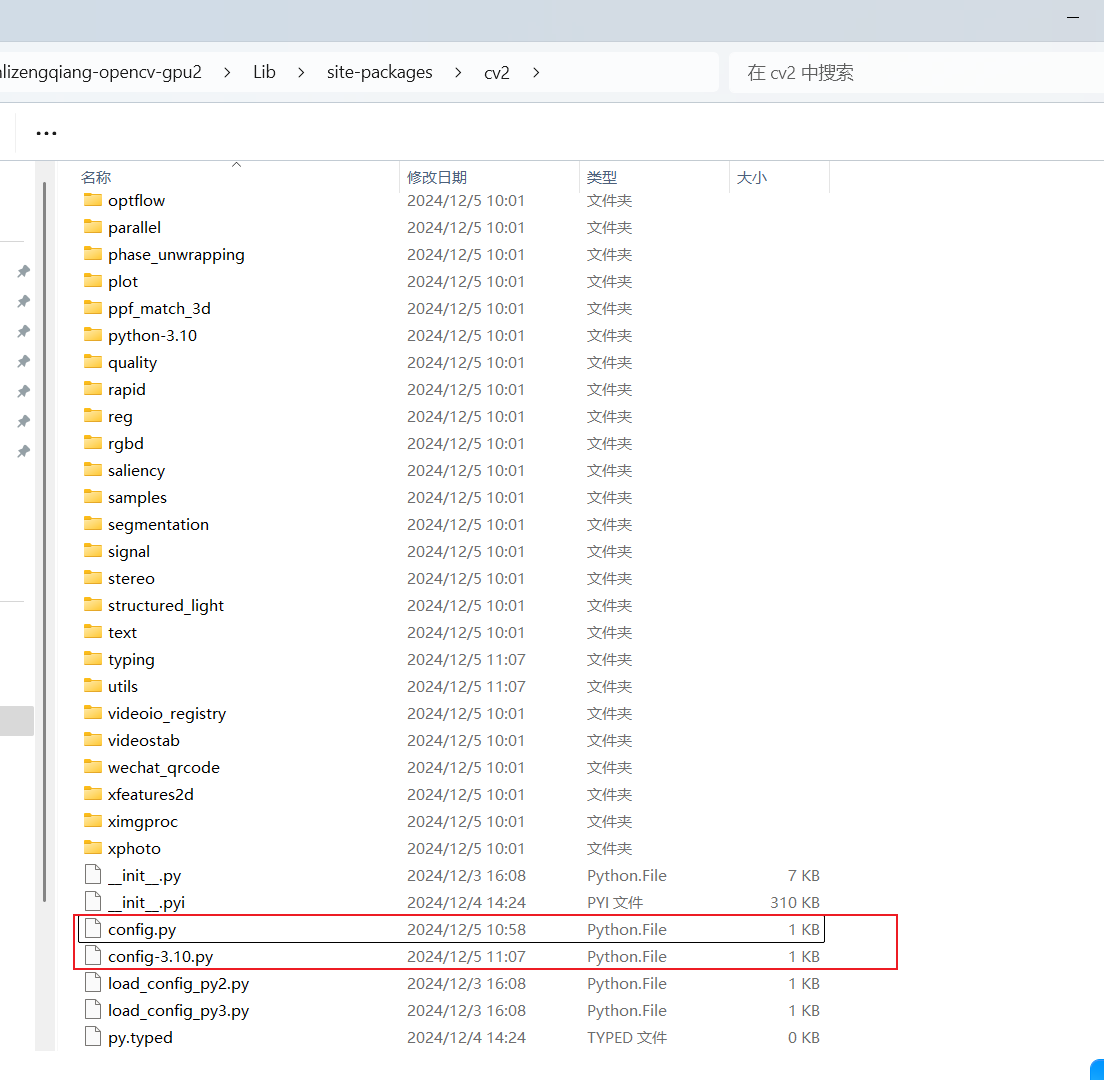The width and height of the screenshot is (1104, 1080).
Task: Toggle sort order on the 名称 column
Action: click(95, 177)
